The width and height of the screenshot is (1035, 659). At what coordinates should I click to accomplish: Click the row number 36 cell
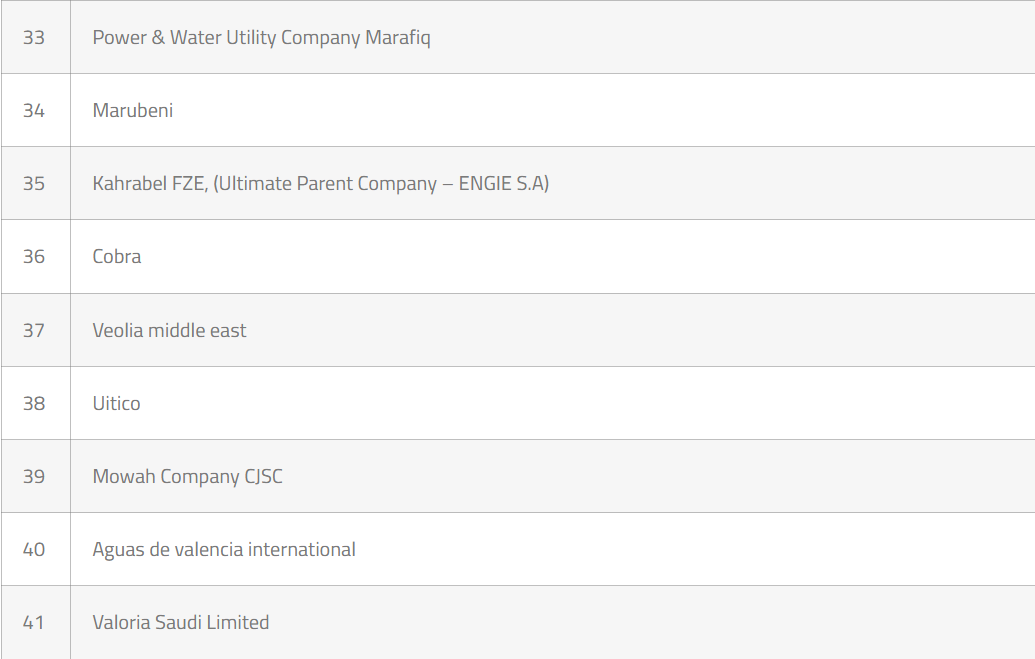(x=34, y=257)
